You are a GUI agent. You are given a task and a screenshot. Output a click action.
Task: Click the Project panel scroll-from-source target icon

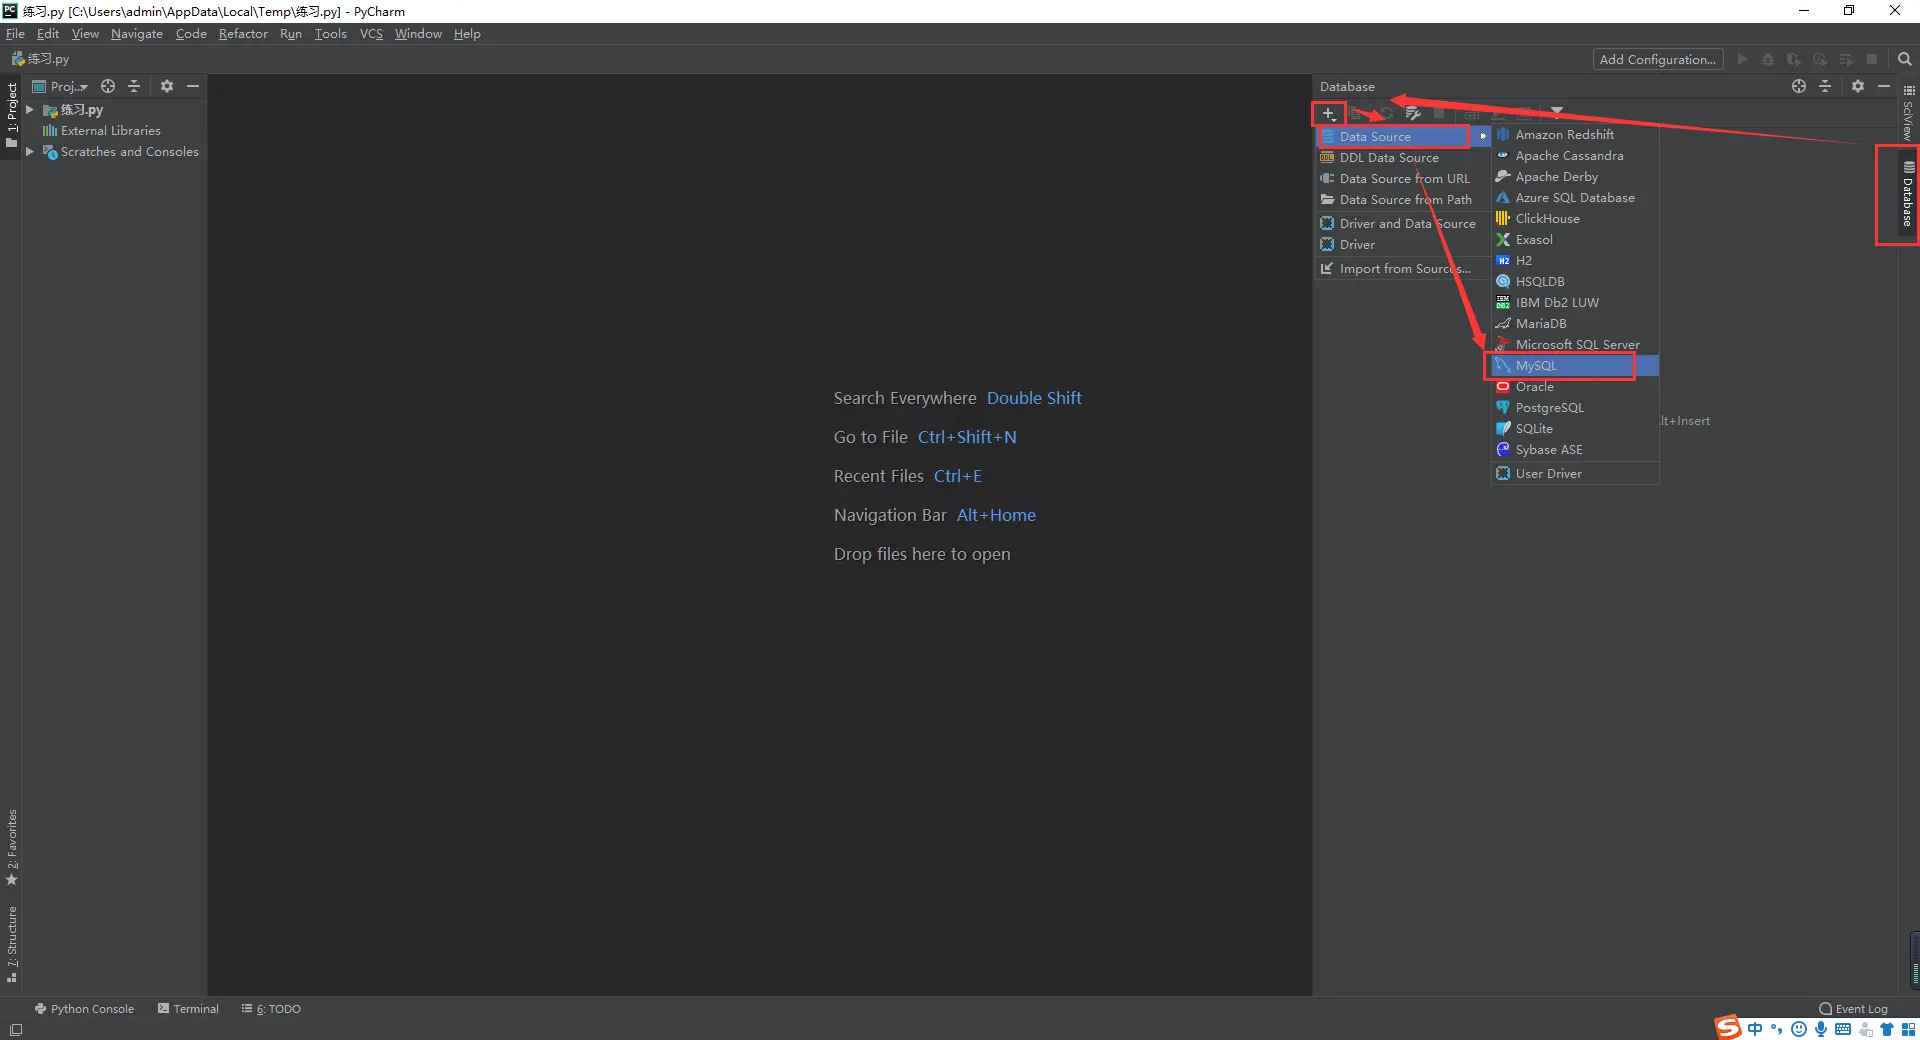coord(108,86)
